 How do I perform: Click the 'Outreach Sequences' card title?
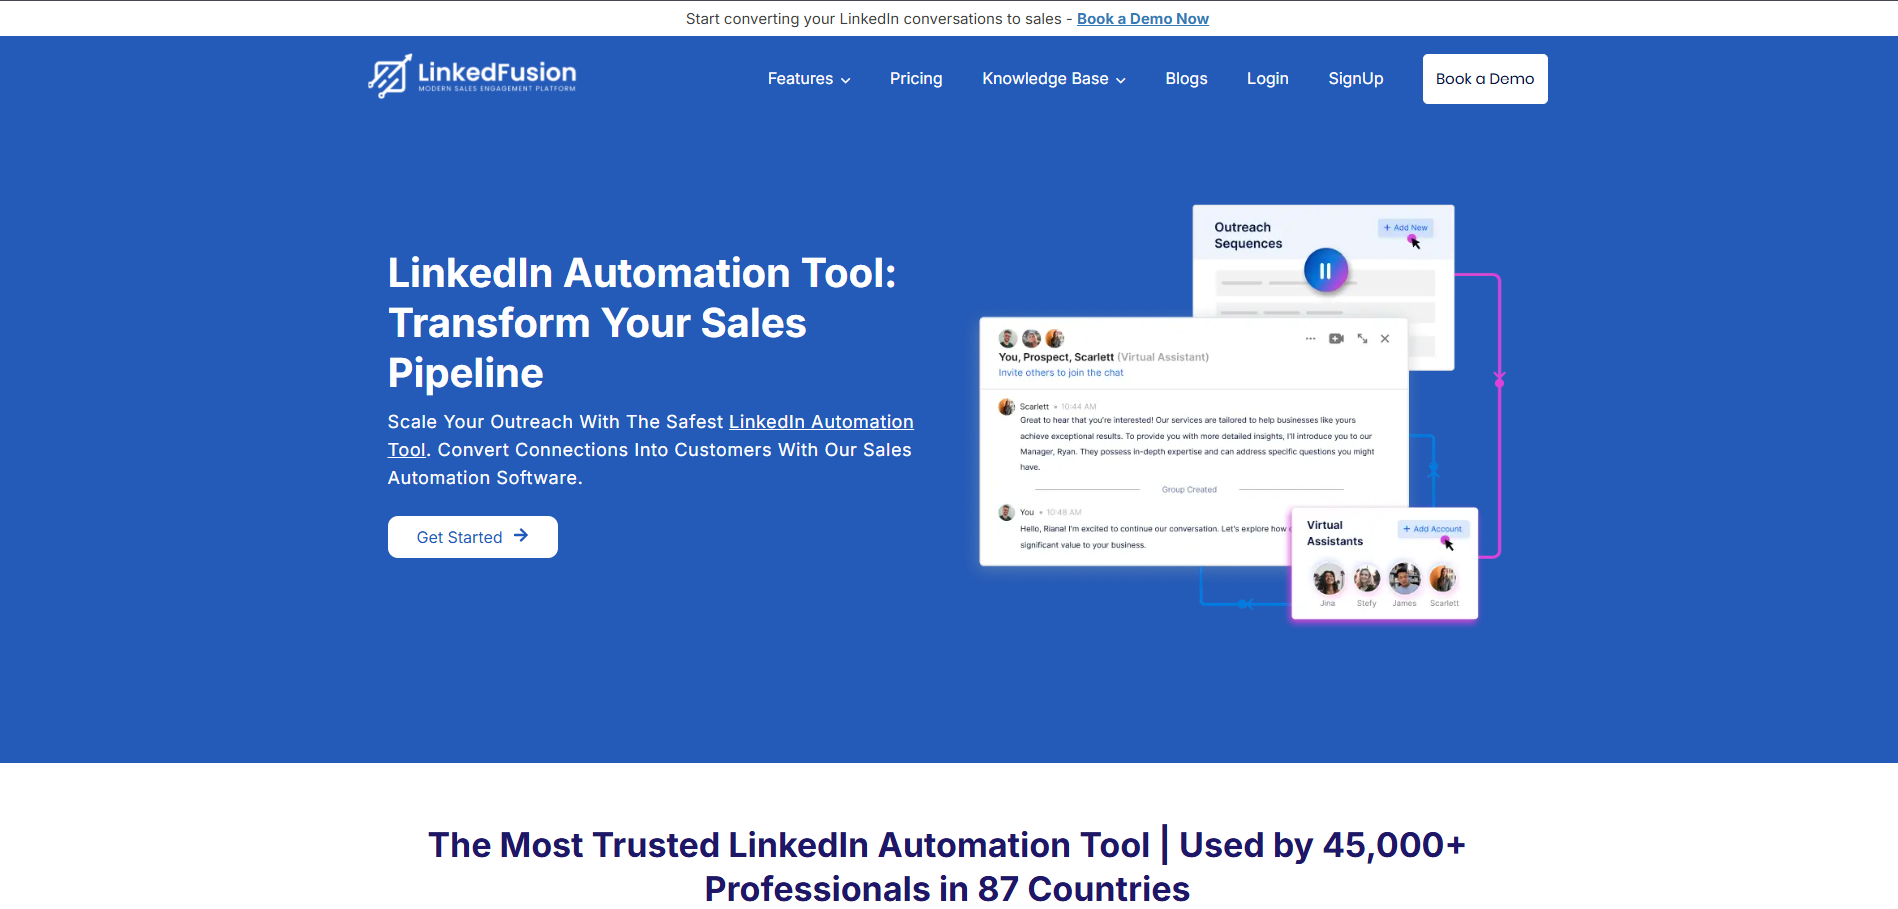[1248, 236]
